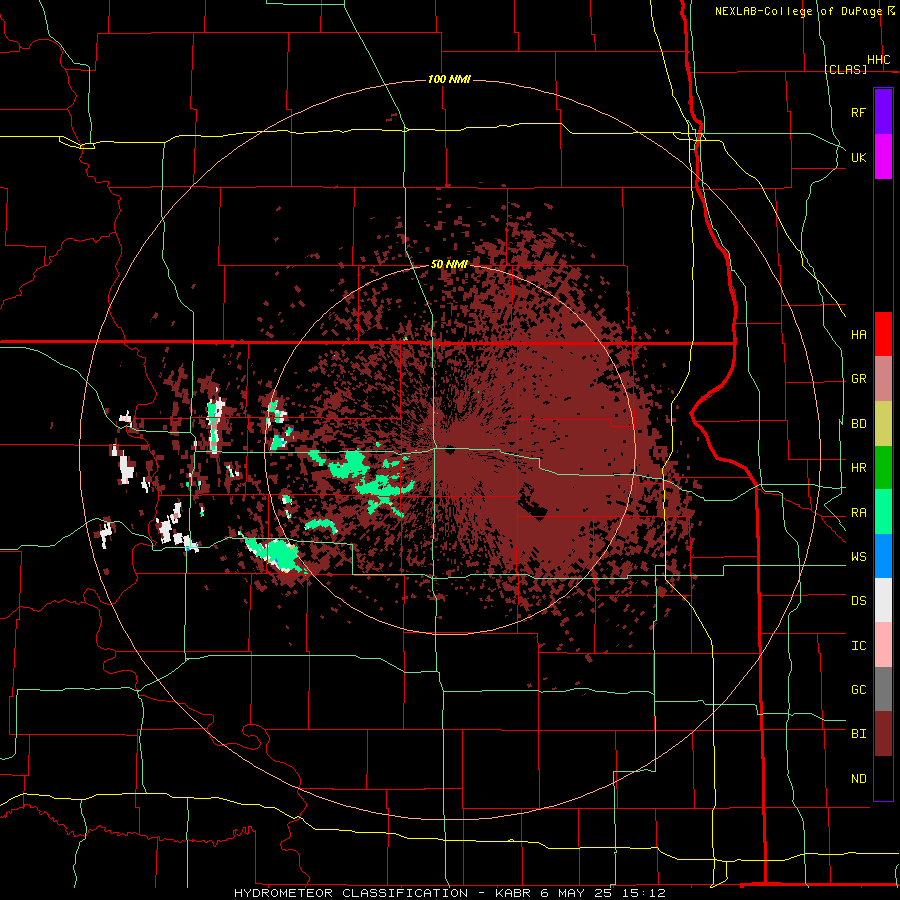Click the 'DS' legend label
900x900 pixels.
[858, 601]
